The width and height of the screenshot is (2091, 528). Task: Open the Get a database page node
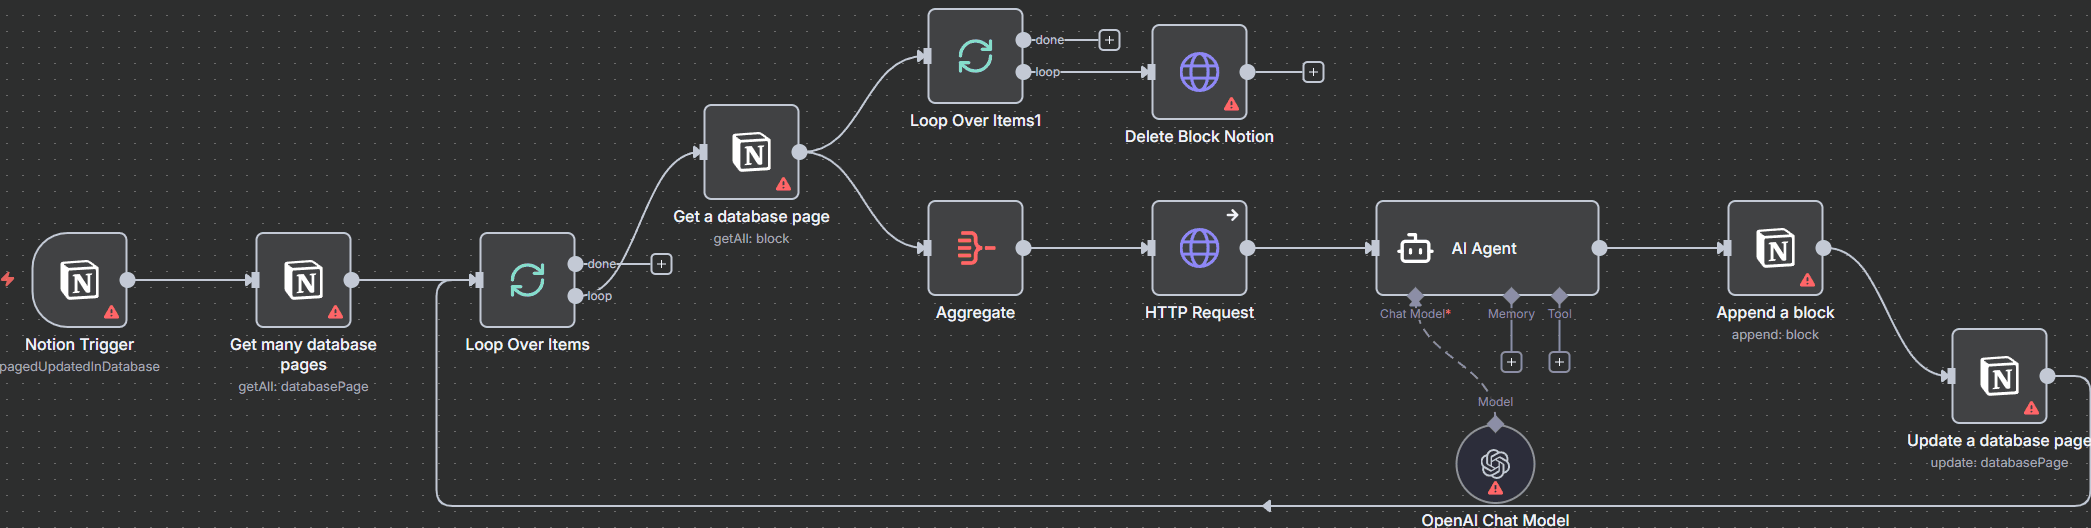(x=751, y=152)
